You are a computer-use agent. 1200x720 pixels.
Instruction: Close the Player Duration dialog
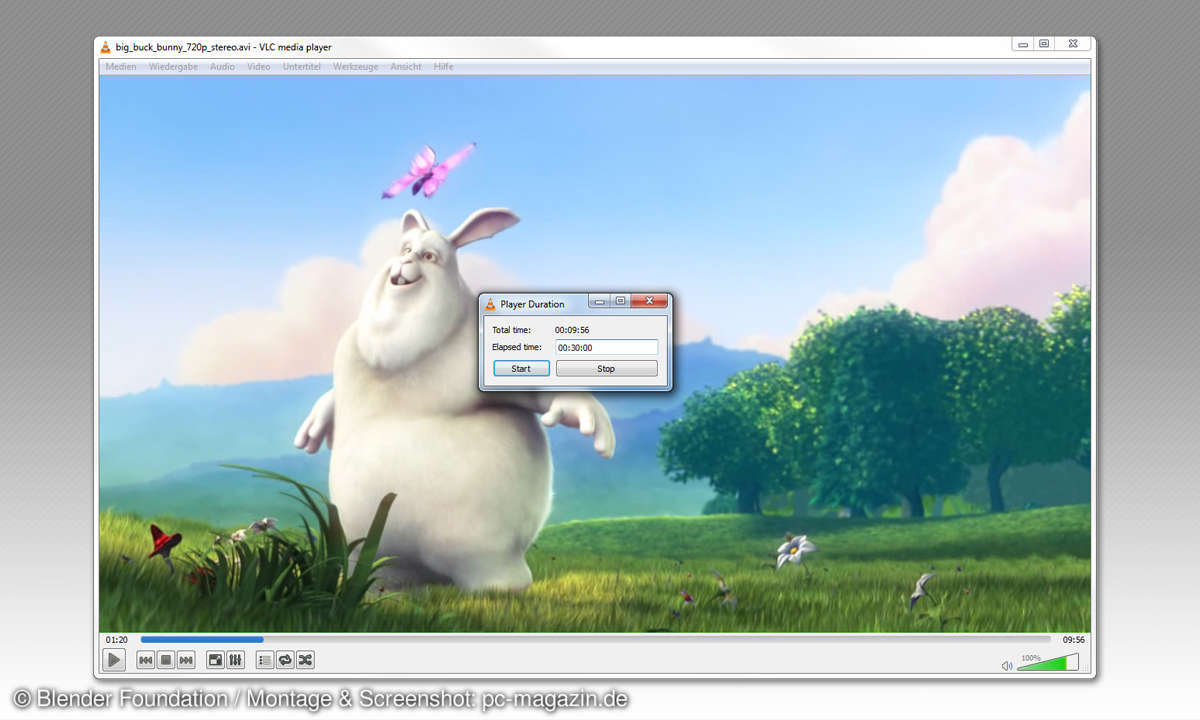(650, 301)
